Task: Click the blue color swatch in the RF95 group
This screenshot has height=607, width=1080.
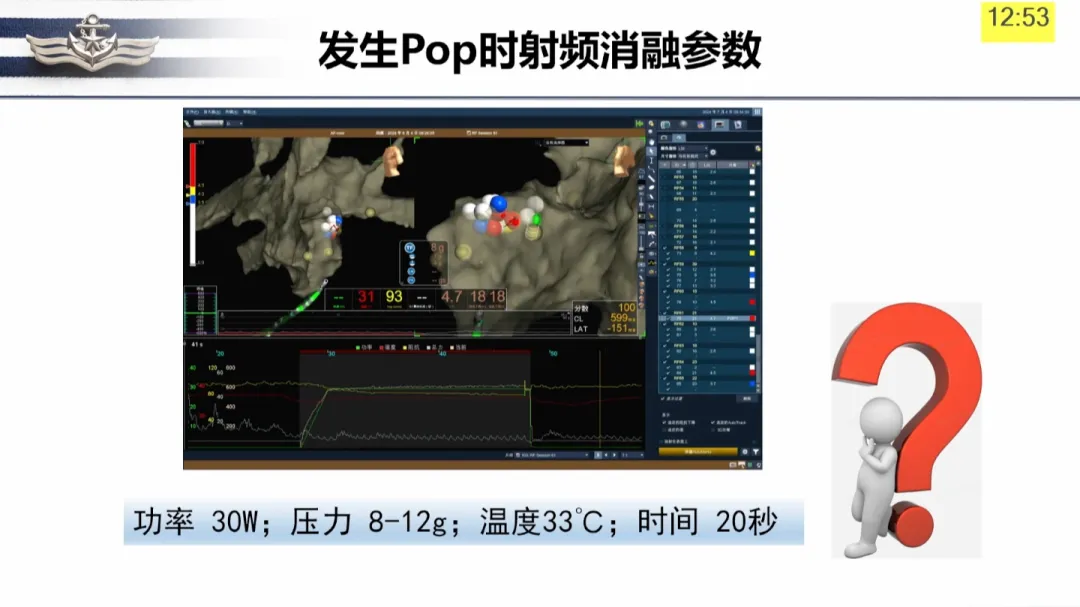Action: coord(752,384)
